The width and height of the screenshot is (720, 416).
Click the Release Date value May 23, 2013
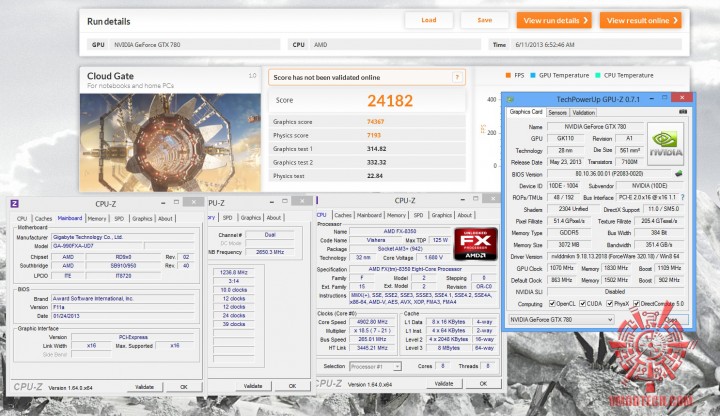click(565, 162)
